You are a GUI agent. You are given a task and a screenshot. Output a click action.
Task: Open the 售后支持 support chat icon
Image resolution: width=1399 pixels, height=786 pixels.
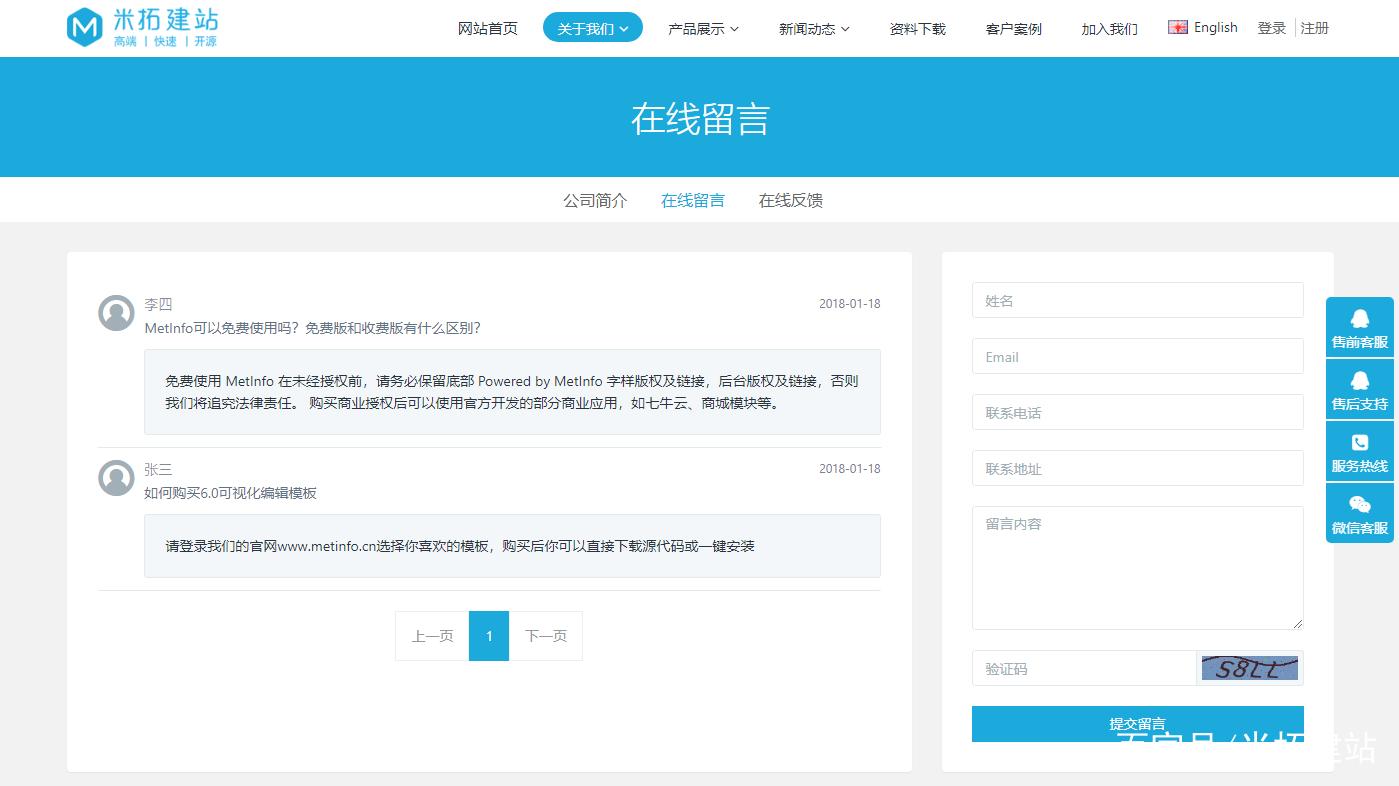[1359, 388]
